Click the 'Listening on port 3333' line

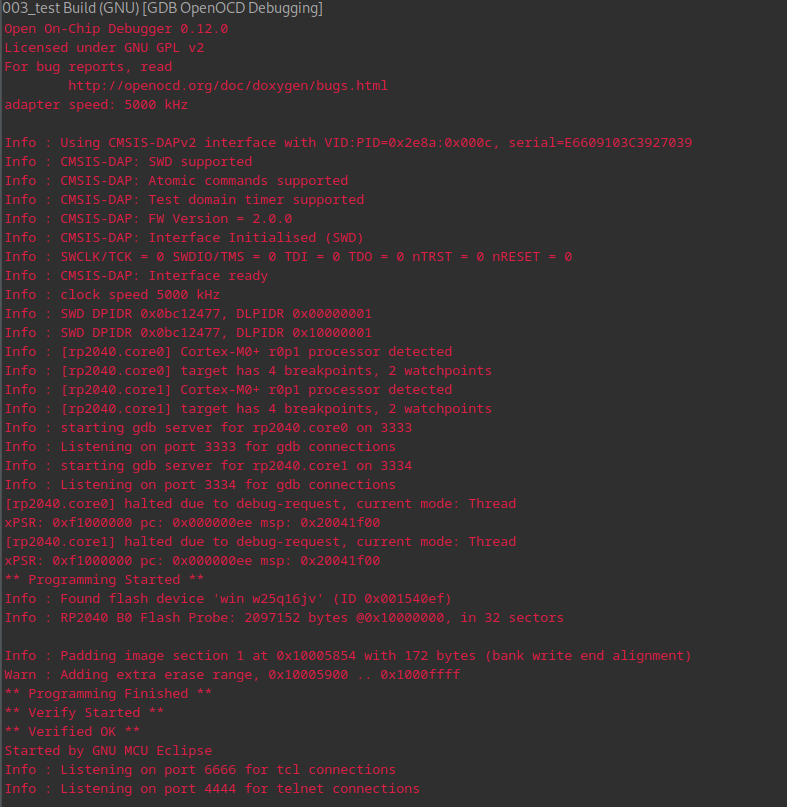(x=200, y=447)
